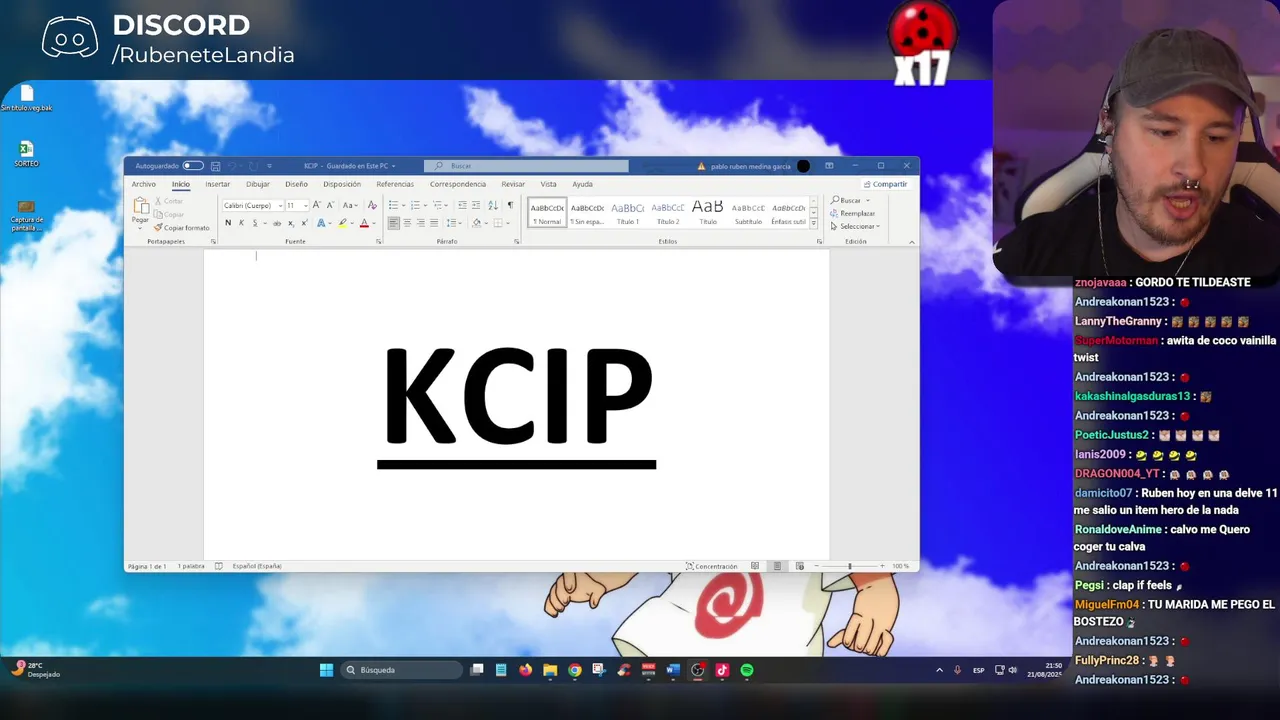Switch to the Diseño tab

[297, 184]
